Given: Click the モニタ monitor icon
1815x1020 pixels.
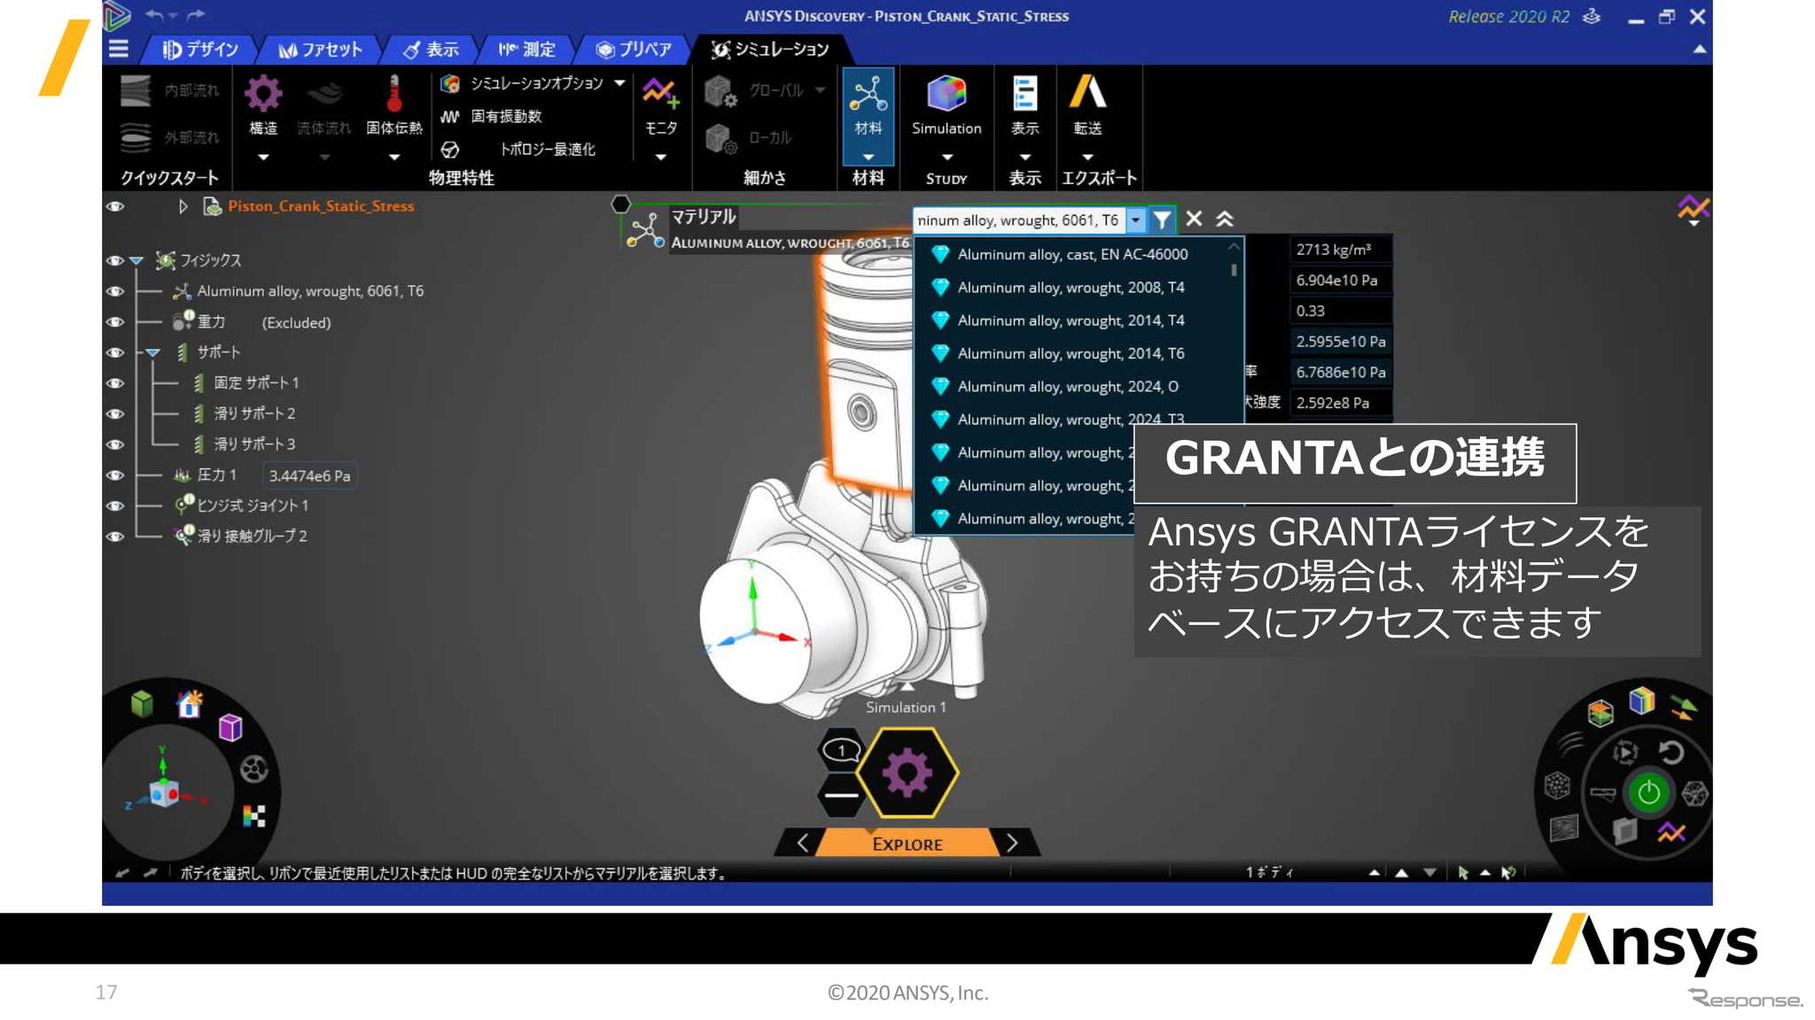Looking at the screenshot, I should click(660, 95).
